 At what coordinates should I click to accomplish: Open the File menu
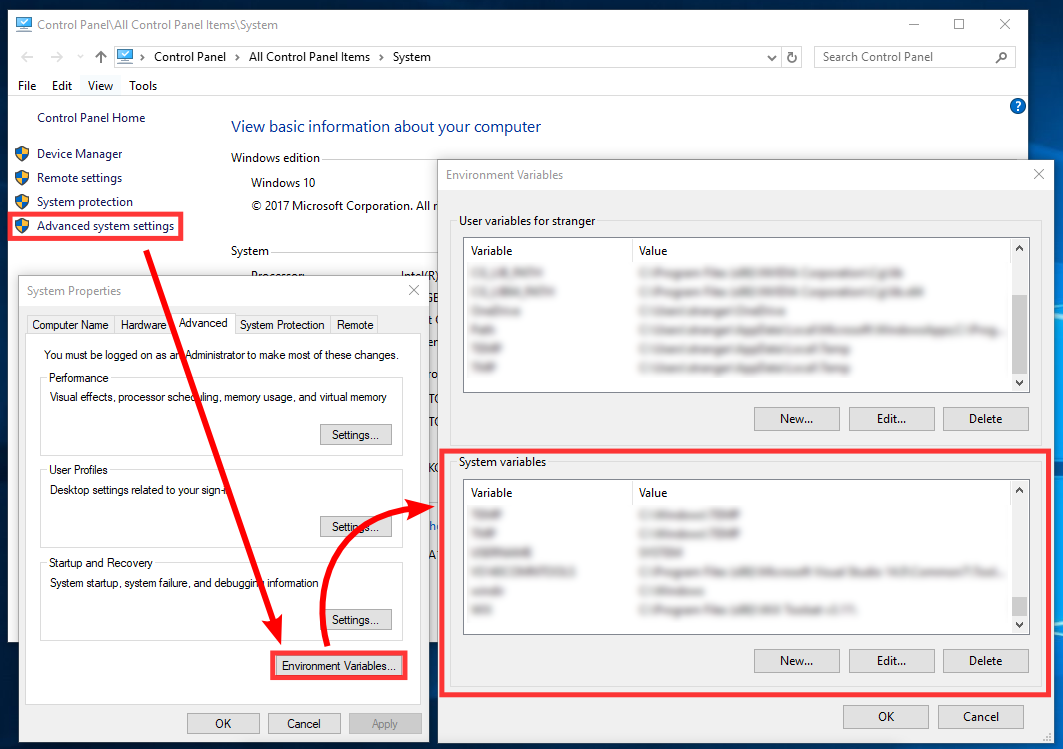point(27,85)
